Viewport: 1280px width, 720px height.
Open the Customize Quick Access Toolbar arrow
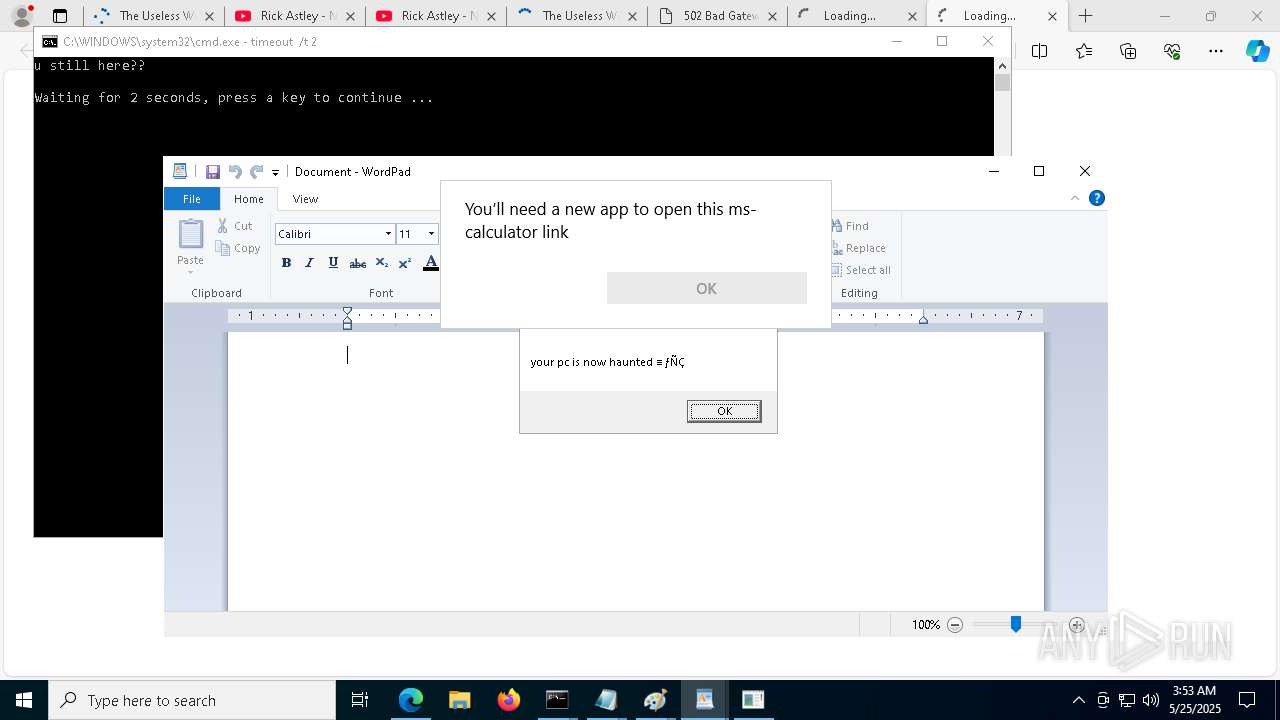(x=276, y=173)
